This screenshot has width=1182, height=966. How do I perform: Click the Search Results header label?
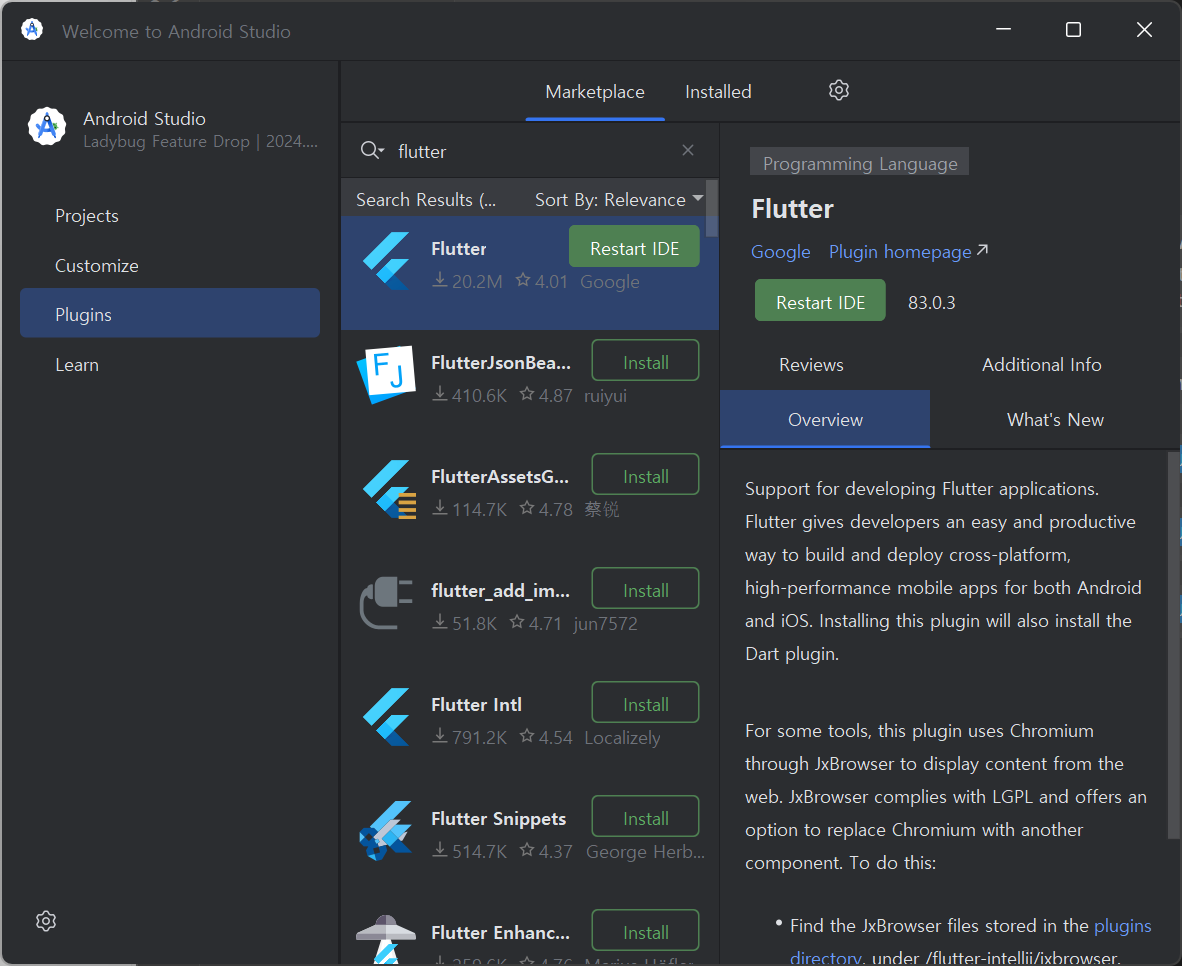(426, 200)
